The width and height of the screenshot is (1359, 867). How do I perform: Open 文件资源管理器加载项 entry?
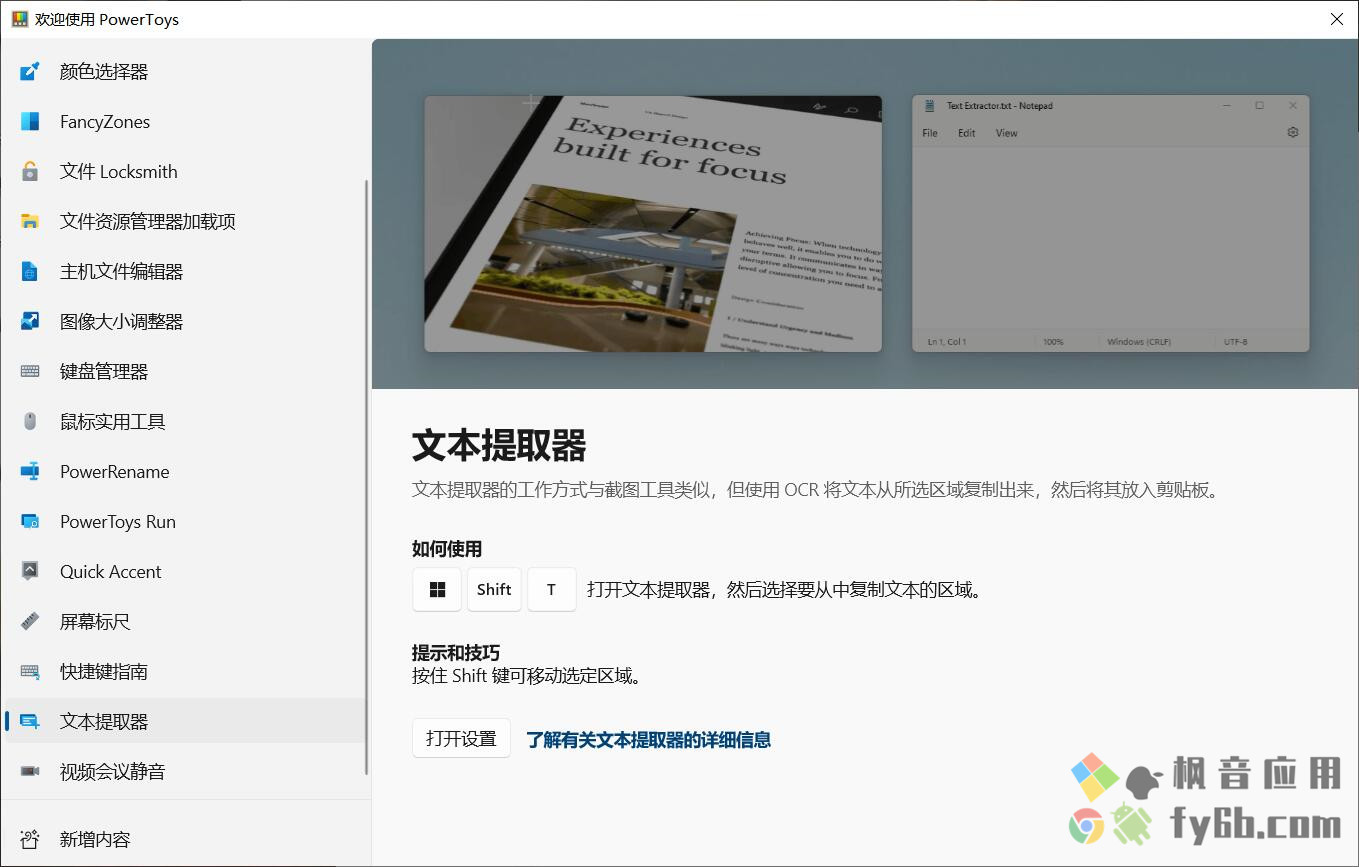pyautogui.click(x=185, y=221)
